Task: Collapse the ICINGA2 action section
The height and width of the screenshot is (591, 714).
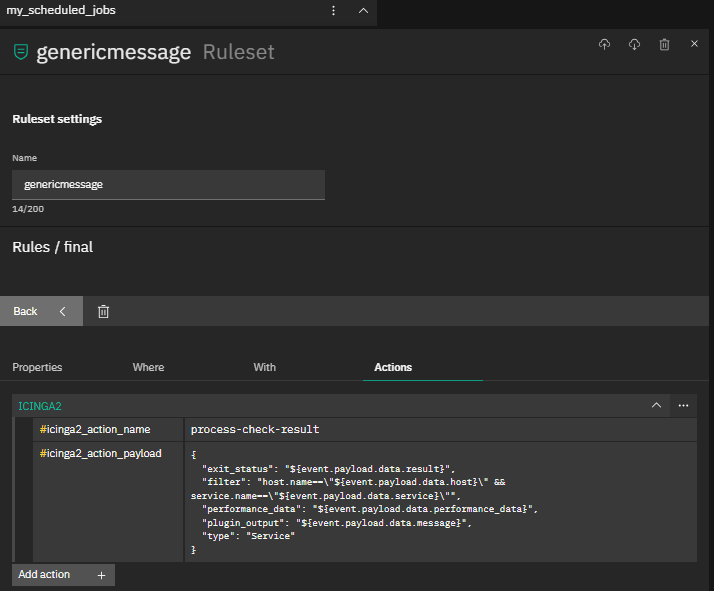Action: (656, 405)
